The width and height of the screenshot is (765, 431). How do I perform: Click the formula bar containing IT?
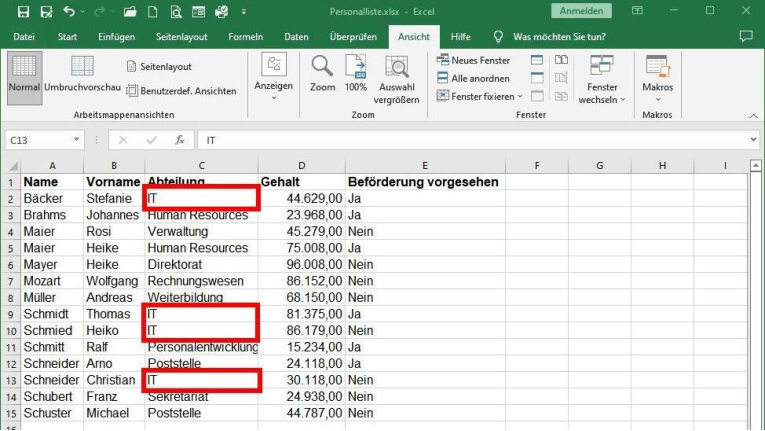point(472,140)
